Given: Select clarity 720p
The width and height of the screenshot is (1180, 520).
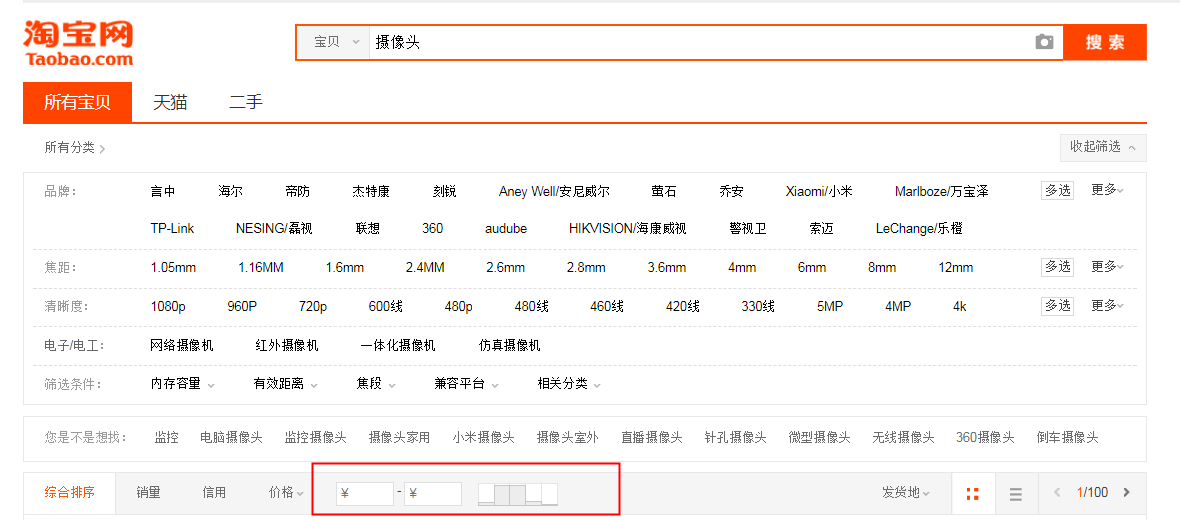Looking at the screenshot, I should click(313, 306).
